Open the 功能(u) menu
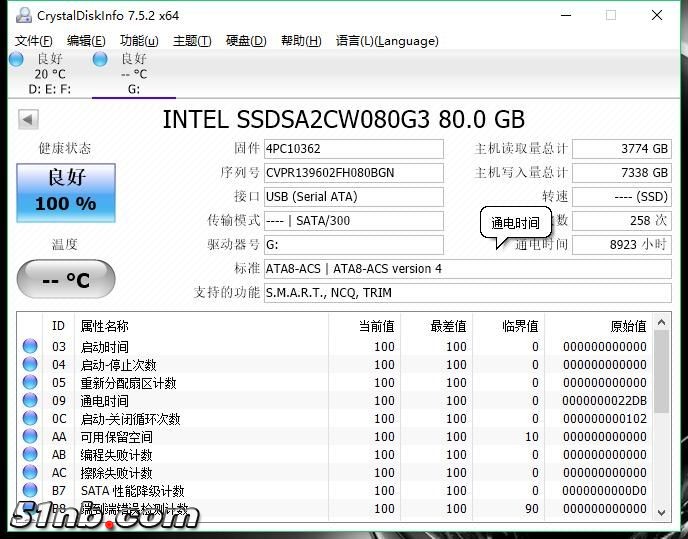This screenshot has width=688, height=539. click(139, 41)
